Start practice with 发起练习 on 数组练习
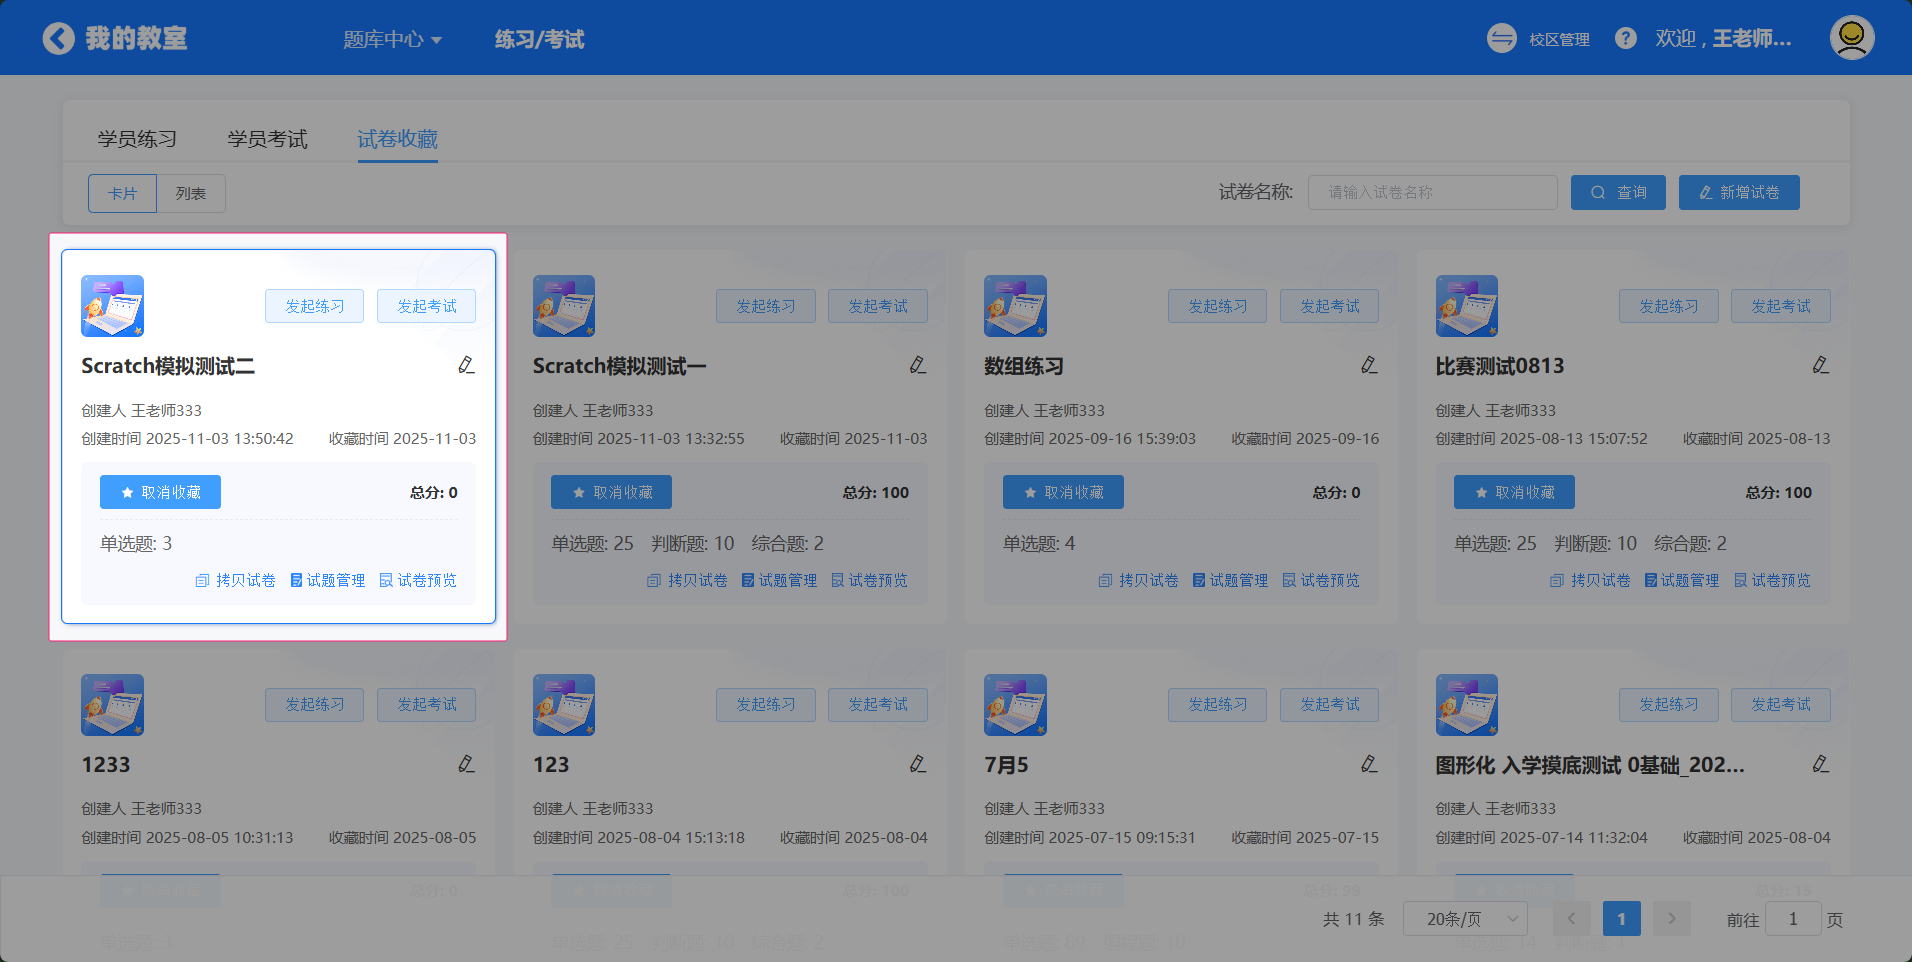Viewport: 1912px width, 962px height. 1218,306
